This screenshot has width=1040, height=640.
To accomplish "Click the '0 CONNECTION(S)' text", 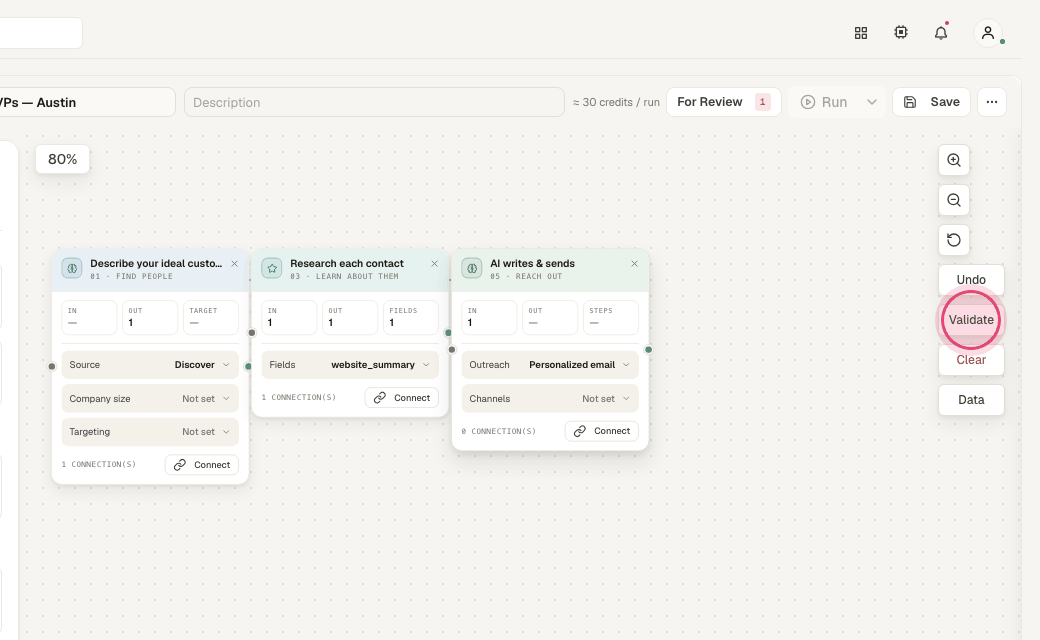I will 499,431.
